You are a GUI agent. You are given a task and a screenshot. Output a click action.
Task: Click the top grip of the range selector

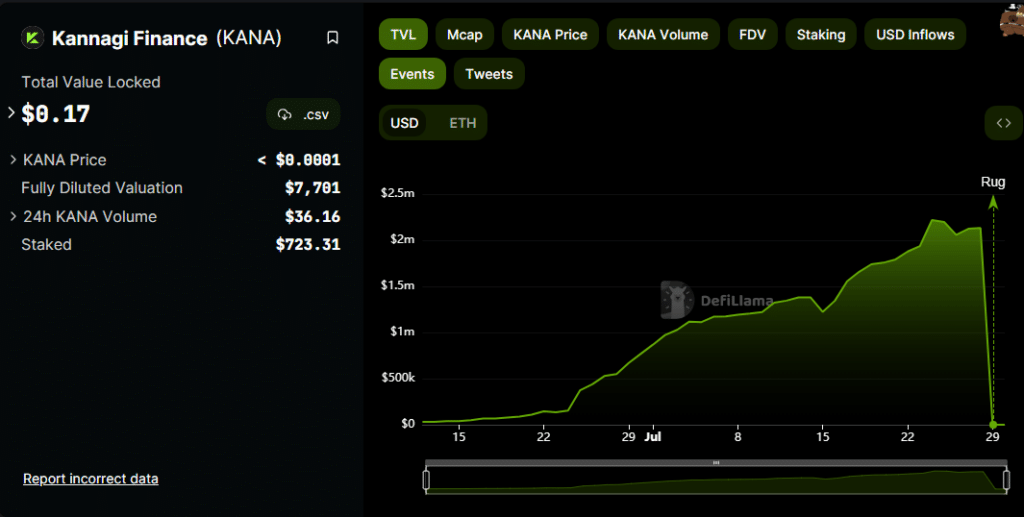[716, 463]
